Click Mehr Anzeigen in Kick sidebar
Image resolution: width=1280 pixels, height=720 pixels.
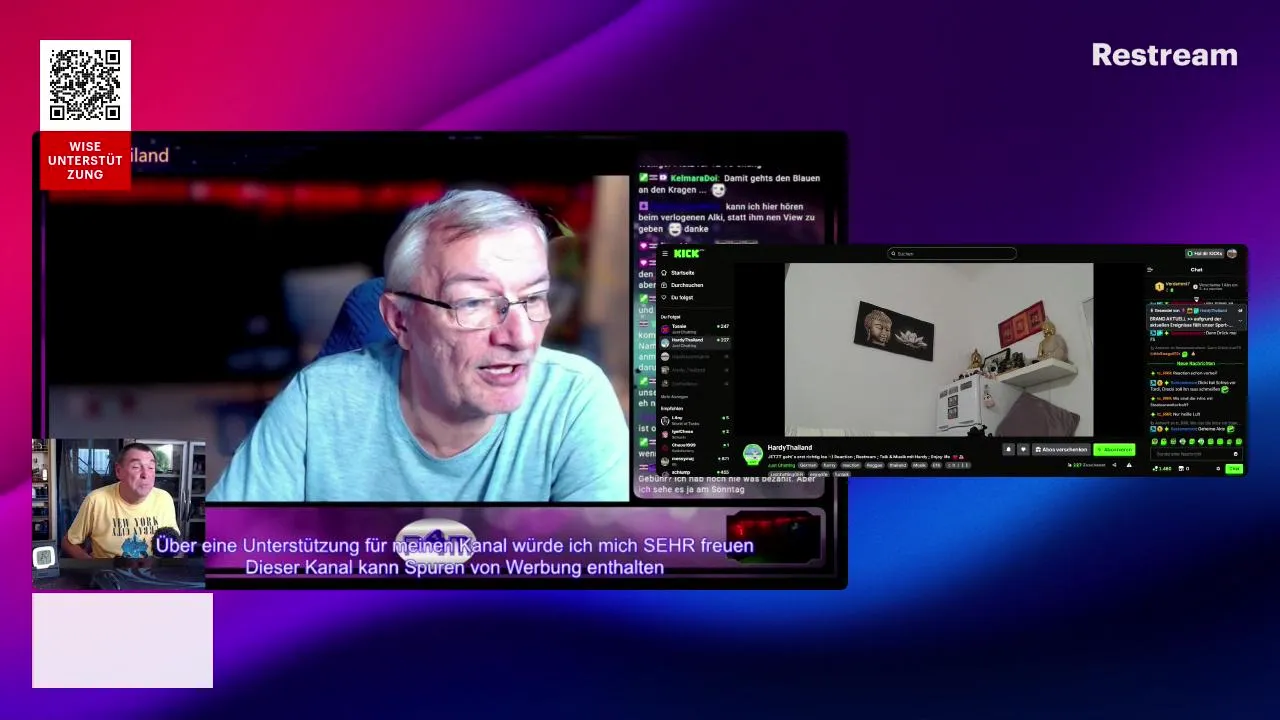coord(674,397)
